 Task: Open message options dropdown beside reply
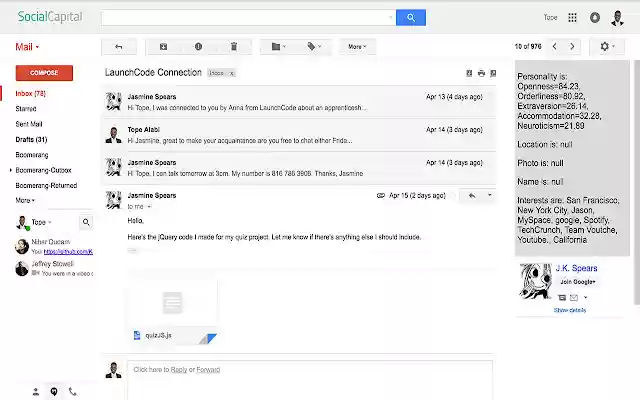(489, 196)
